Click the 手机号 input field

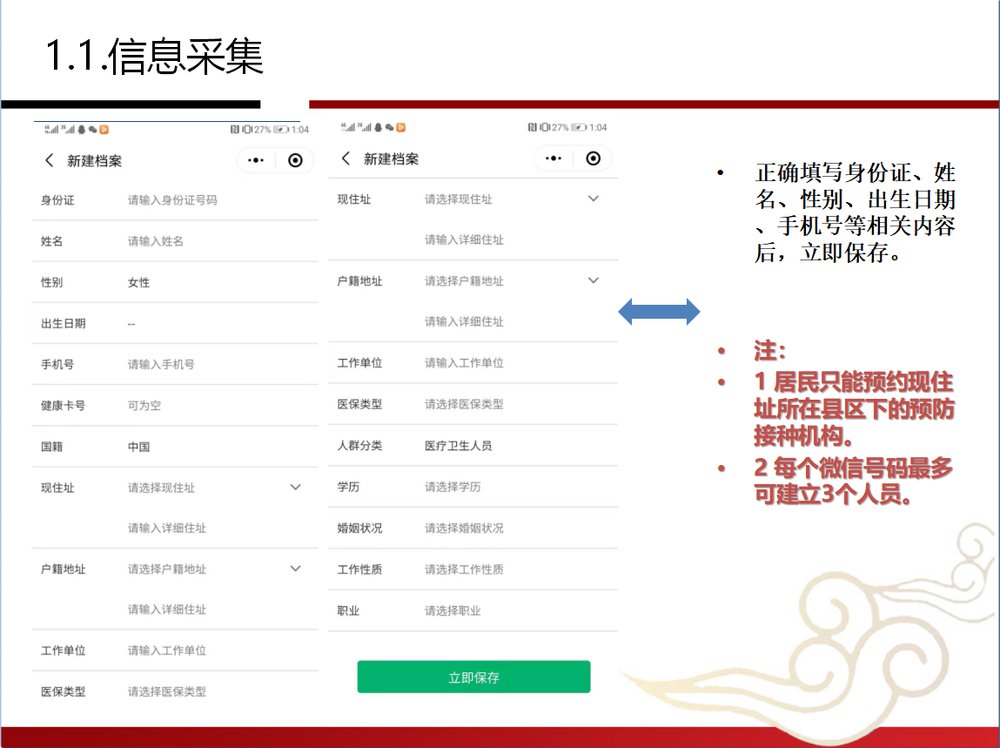coord(161,365)
